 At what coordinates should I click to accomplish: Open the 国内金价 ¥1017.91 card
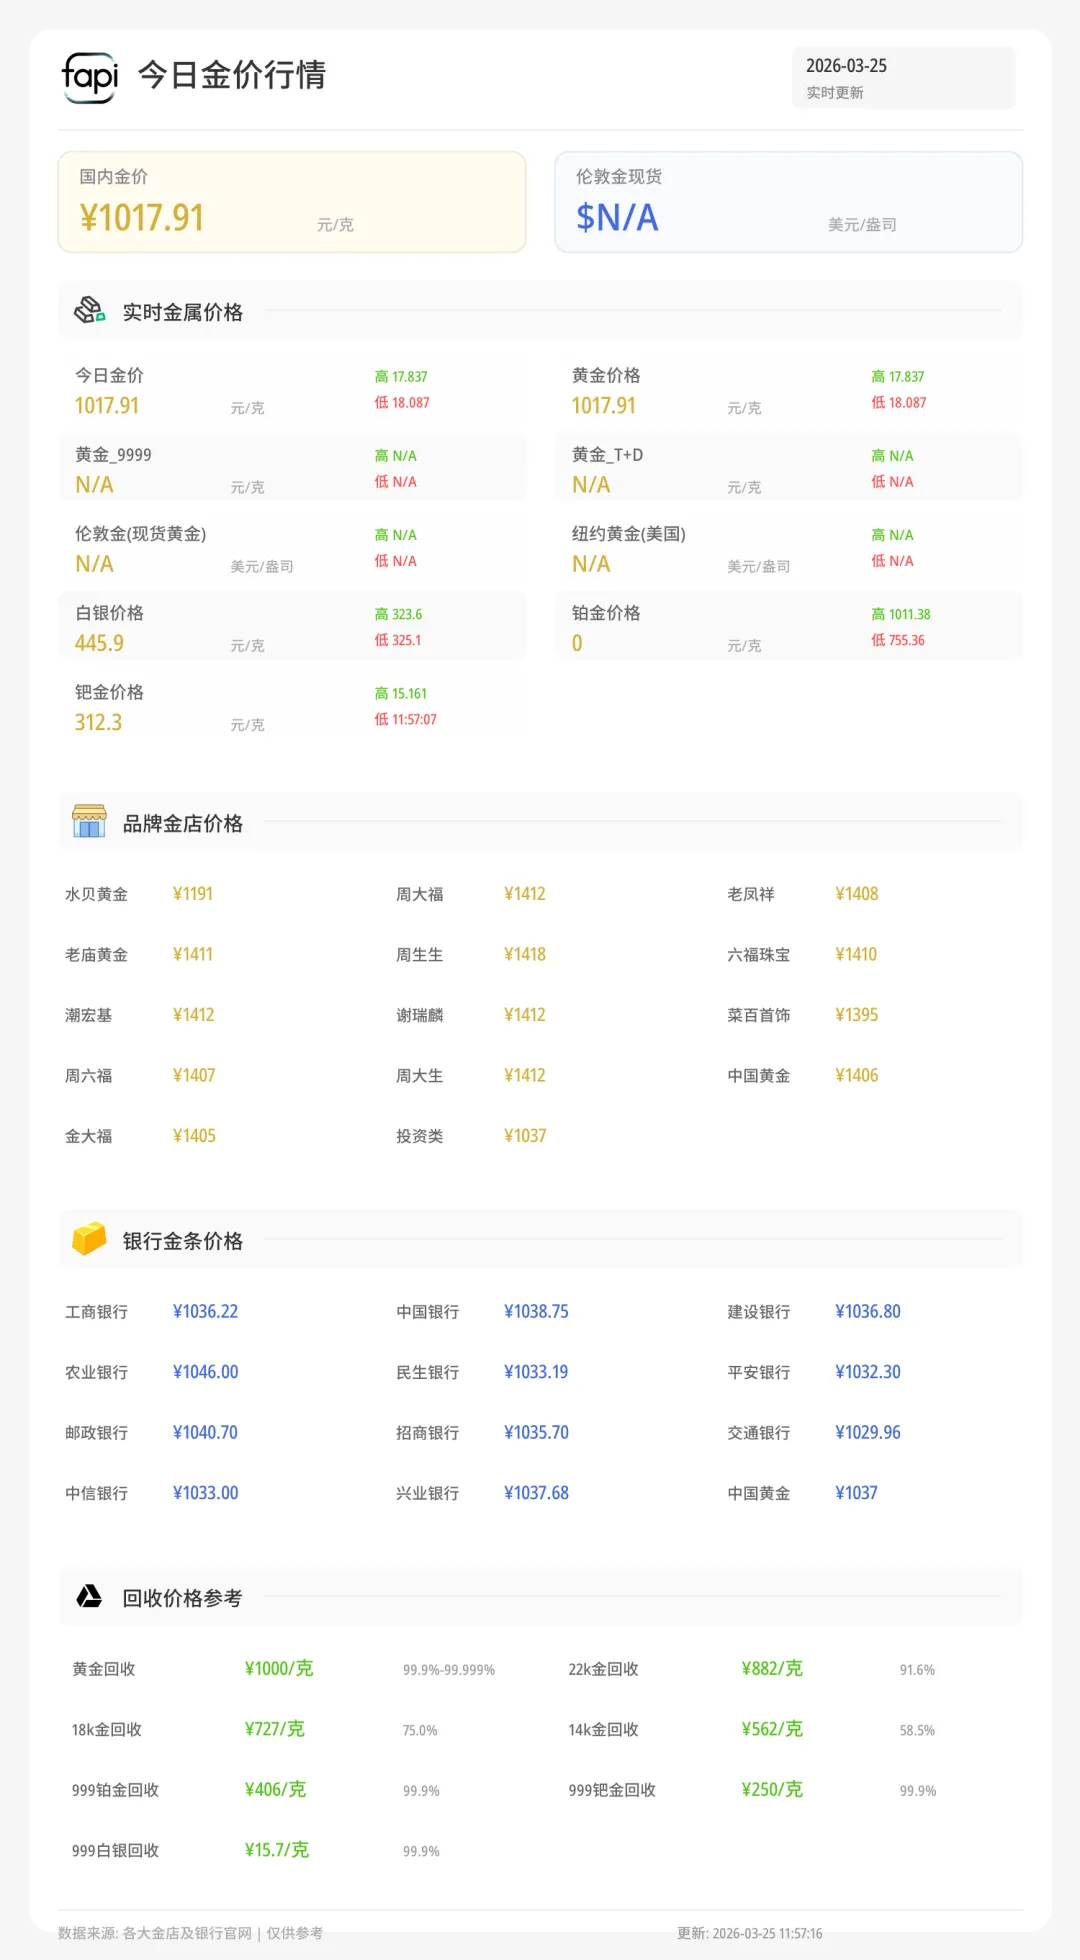tap(292, 202)
